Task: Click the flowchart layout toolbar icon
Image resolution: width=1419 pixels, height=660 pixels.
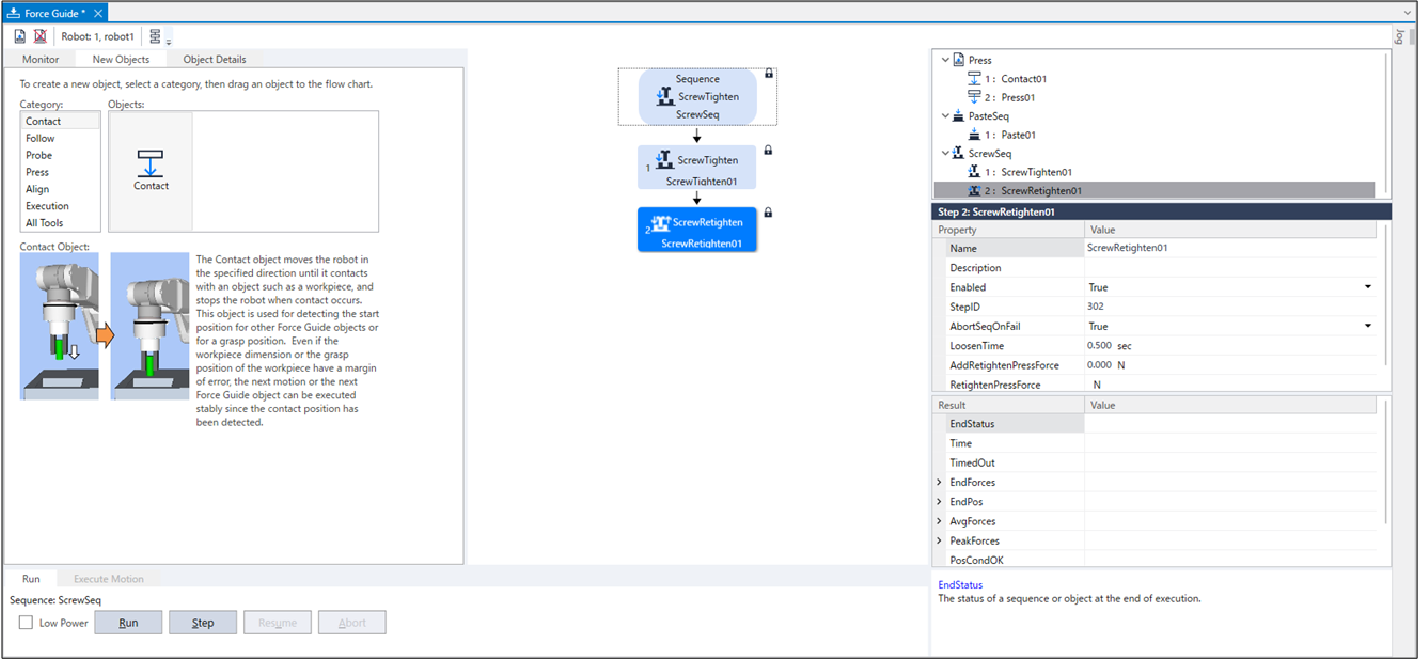Action: (x=155, y=36)
